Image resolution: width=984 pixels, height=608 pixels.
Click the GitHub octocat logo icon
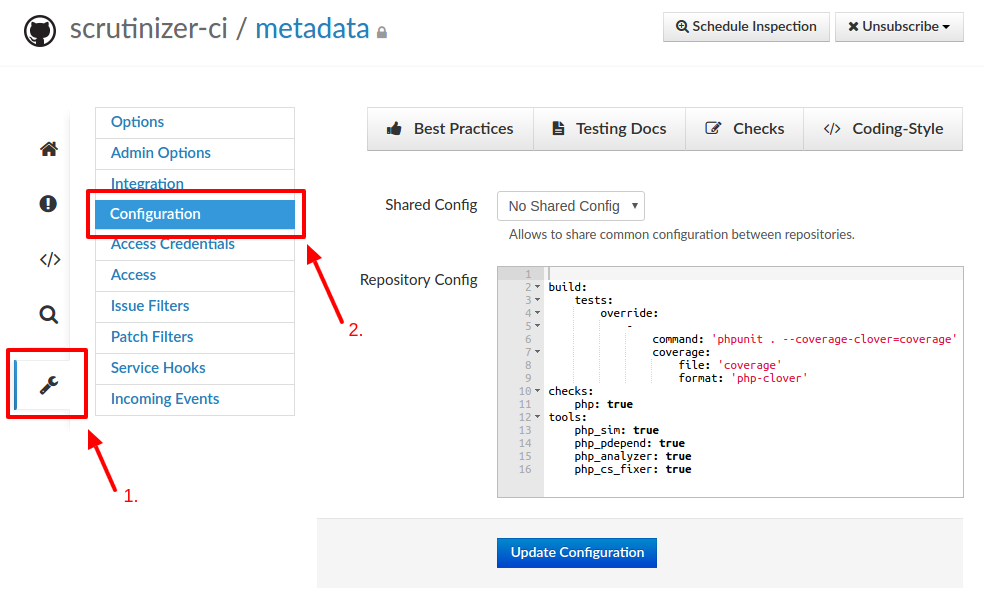click(40, 31)
